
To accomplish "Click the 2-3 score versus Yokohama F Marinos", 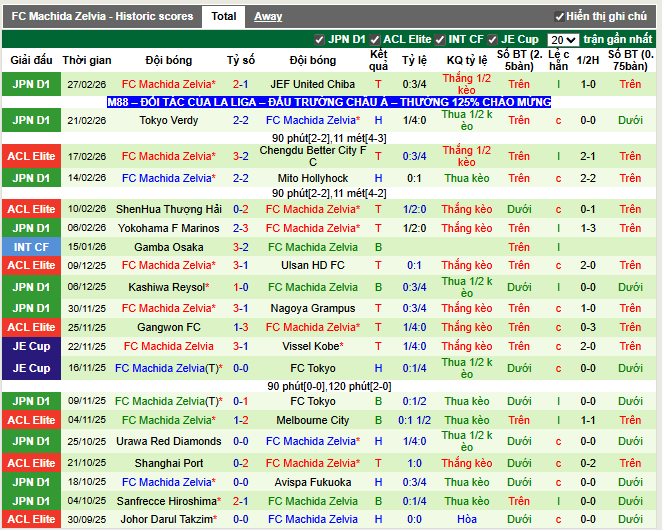I will (x=241, y=228).
